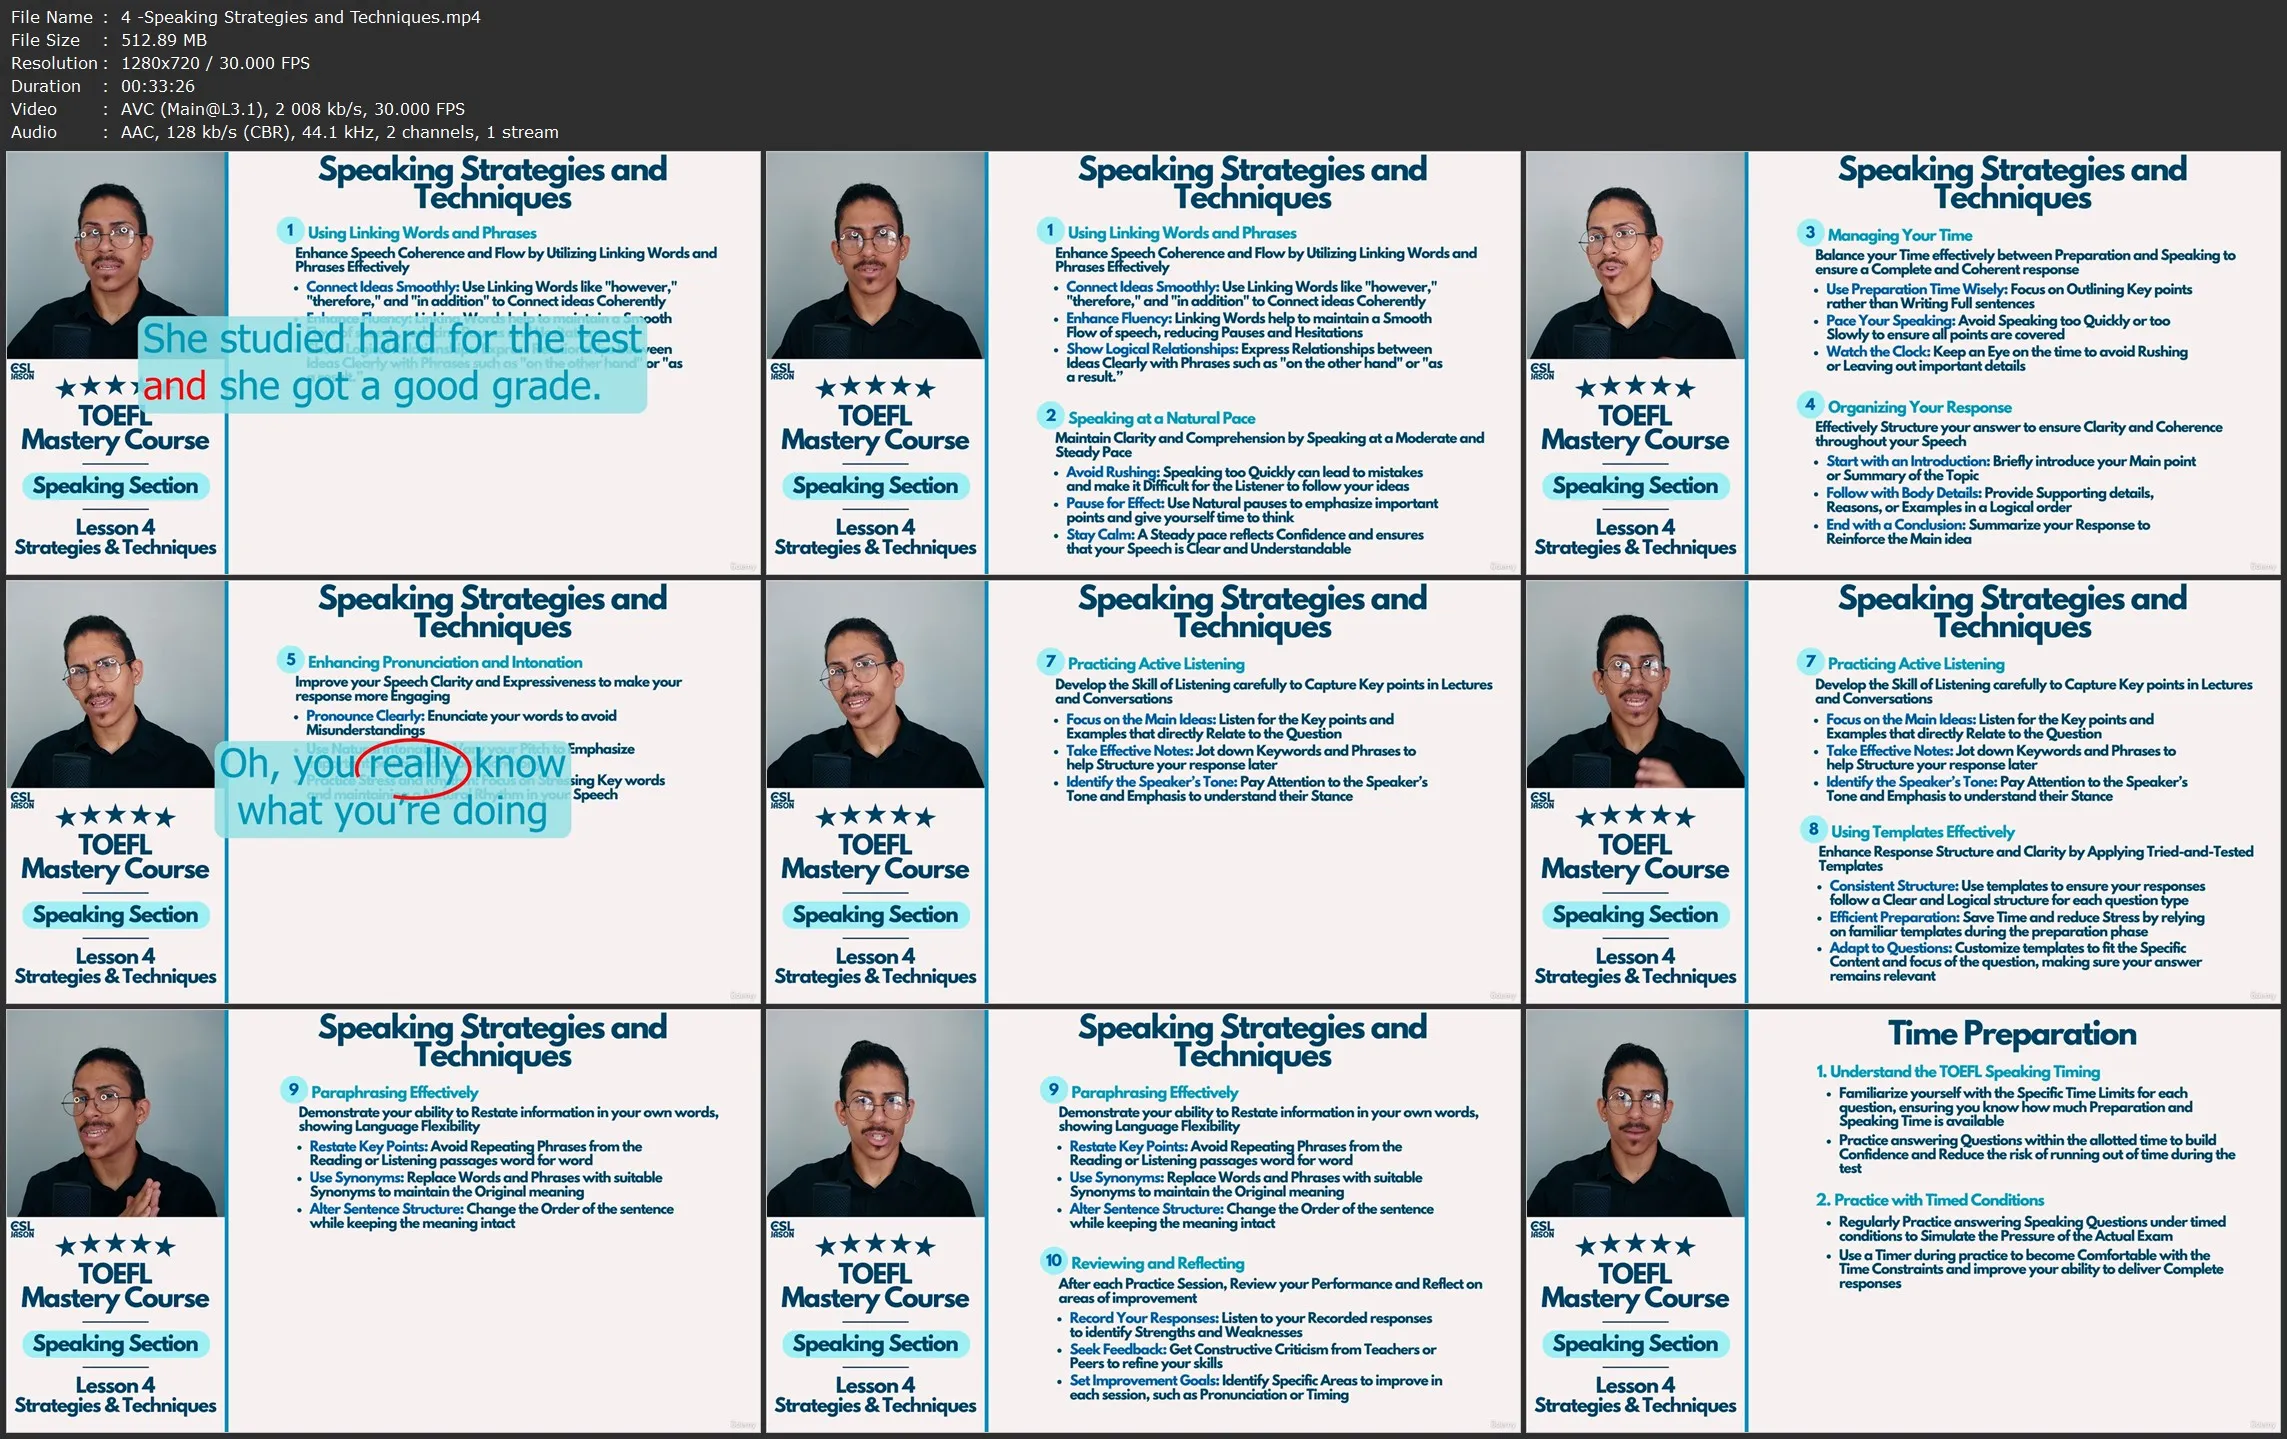Select the resolution value '1280x720 / 30.000 FPS'
The height and width of the screenshot is (1439, 2287).
(215, 63)
